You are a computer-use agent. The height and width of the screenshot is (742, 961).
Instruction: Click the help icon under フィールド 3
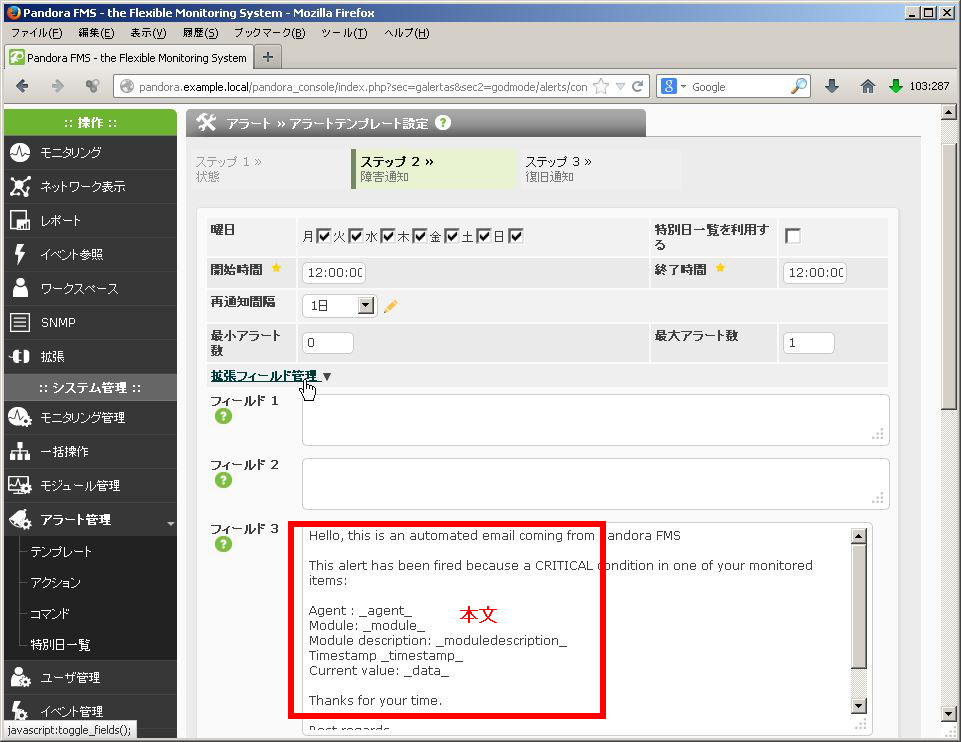coord(223,544)
